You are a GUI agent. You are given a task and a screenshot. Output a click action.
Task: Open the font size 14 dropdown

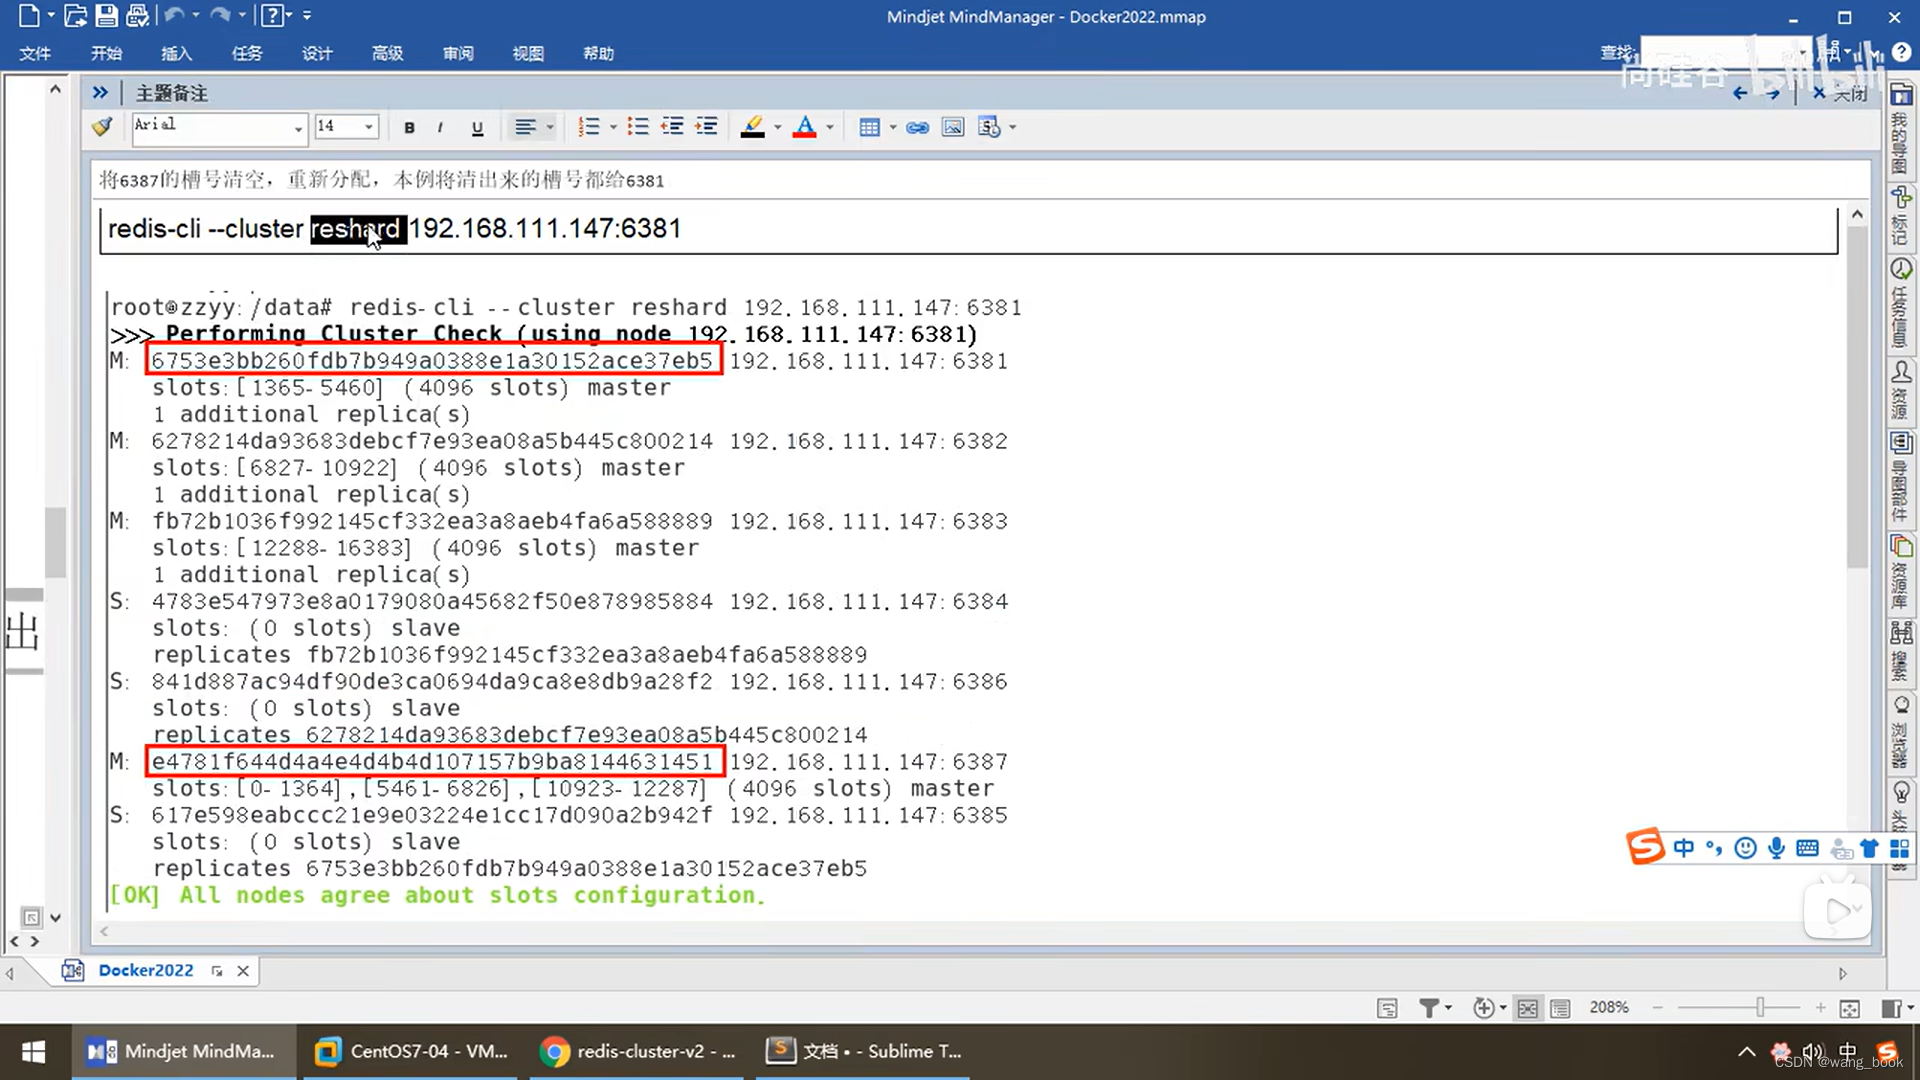click(369, 127)
